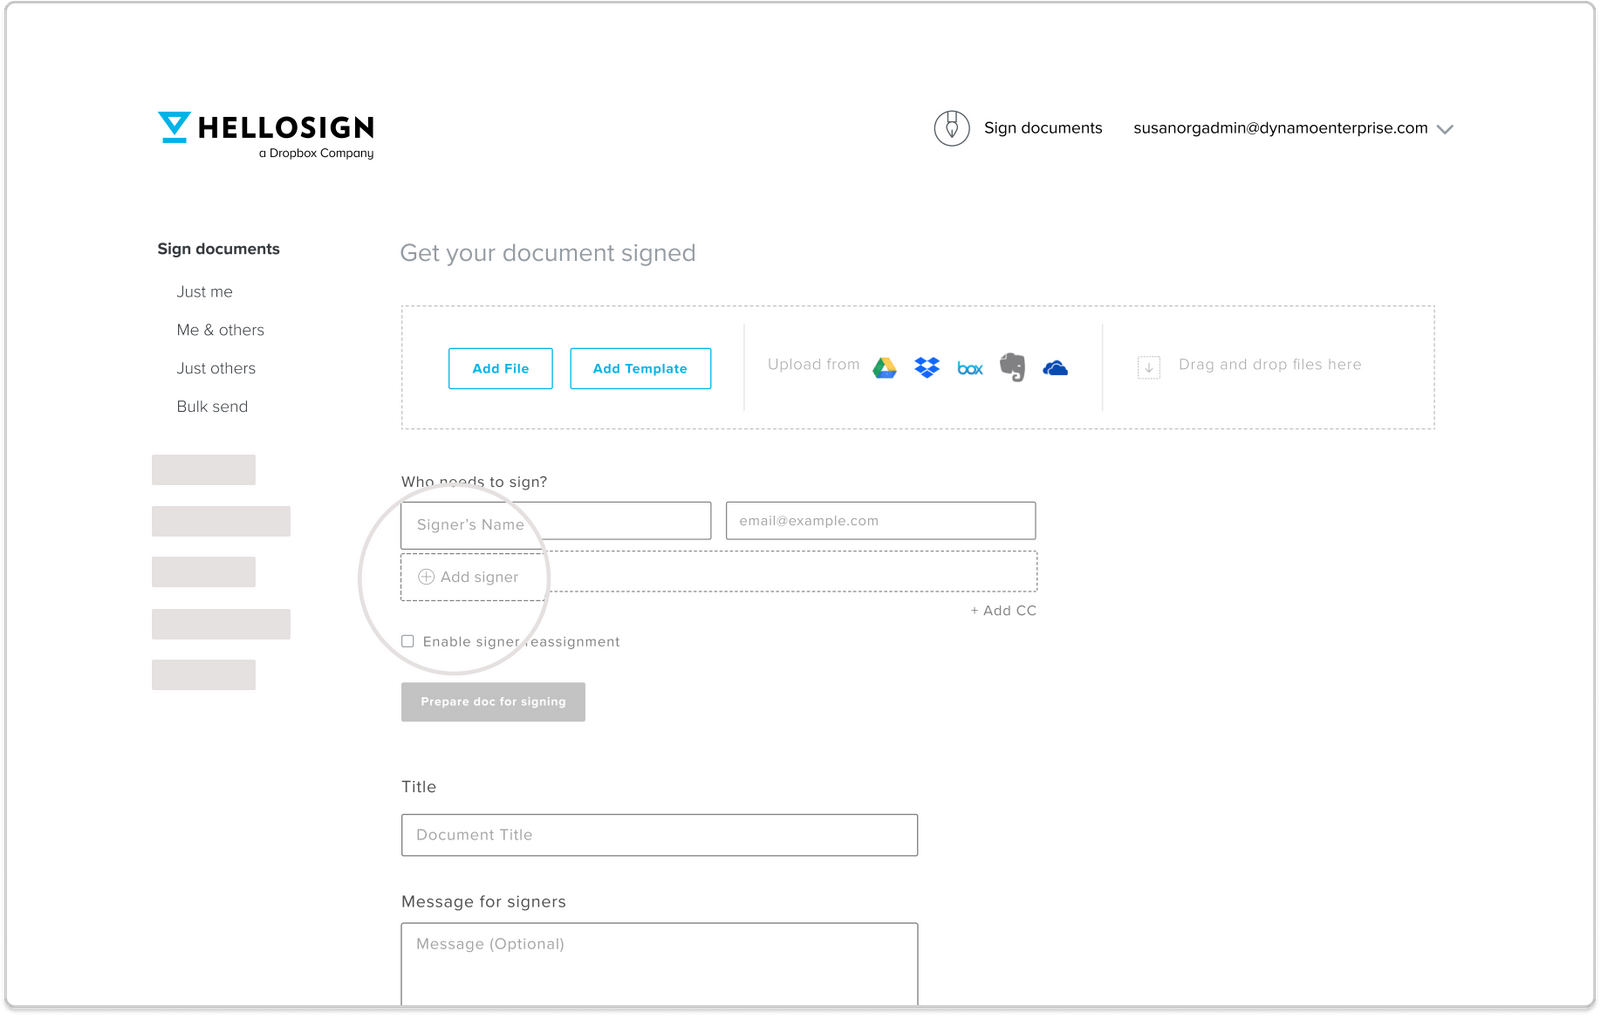Viewport: 1600px width, 1016px height.
Task: Click the pen nib icon beside Sign documents
Action: 951,128
